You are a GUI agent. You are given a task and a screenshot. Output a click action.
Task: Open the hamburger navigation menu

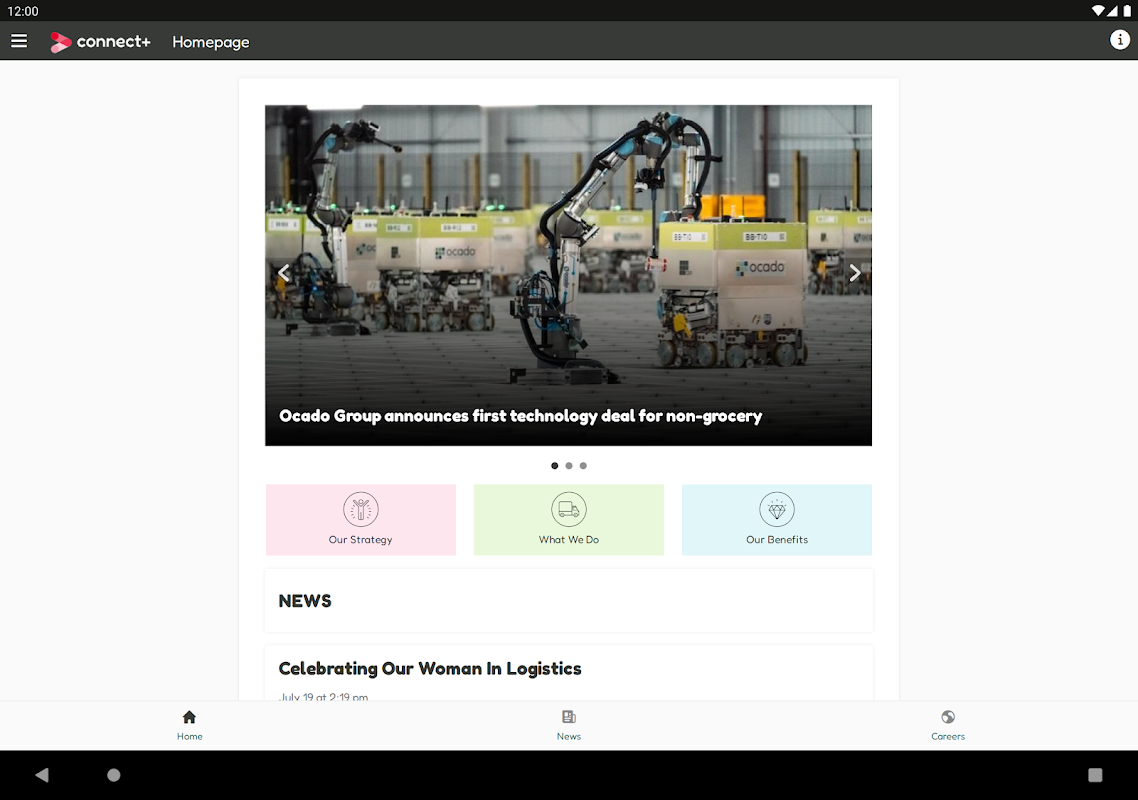pos(19,41)
